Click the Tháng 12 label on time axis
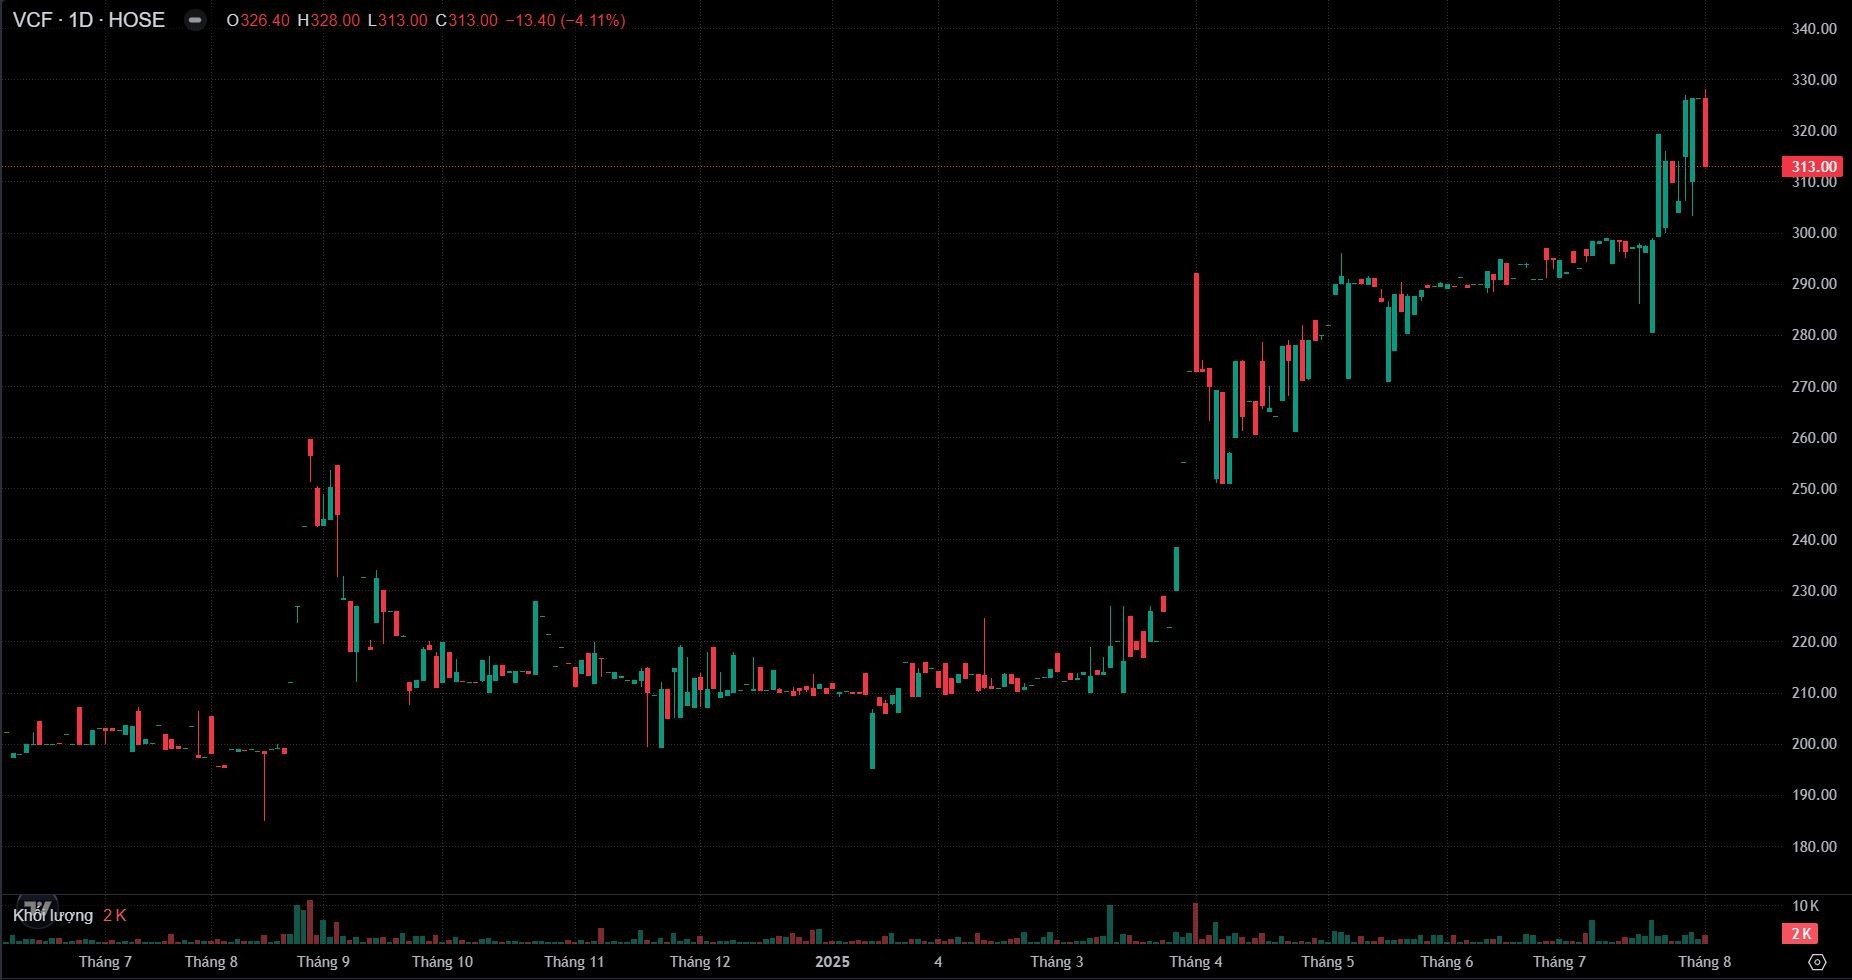The image size is (1852, 980). pyautogui.click(x=700, y=962)
